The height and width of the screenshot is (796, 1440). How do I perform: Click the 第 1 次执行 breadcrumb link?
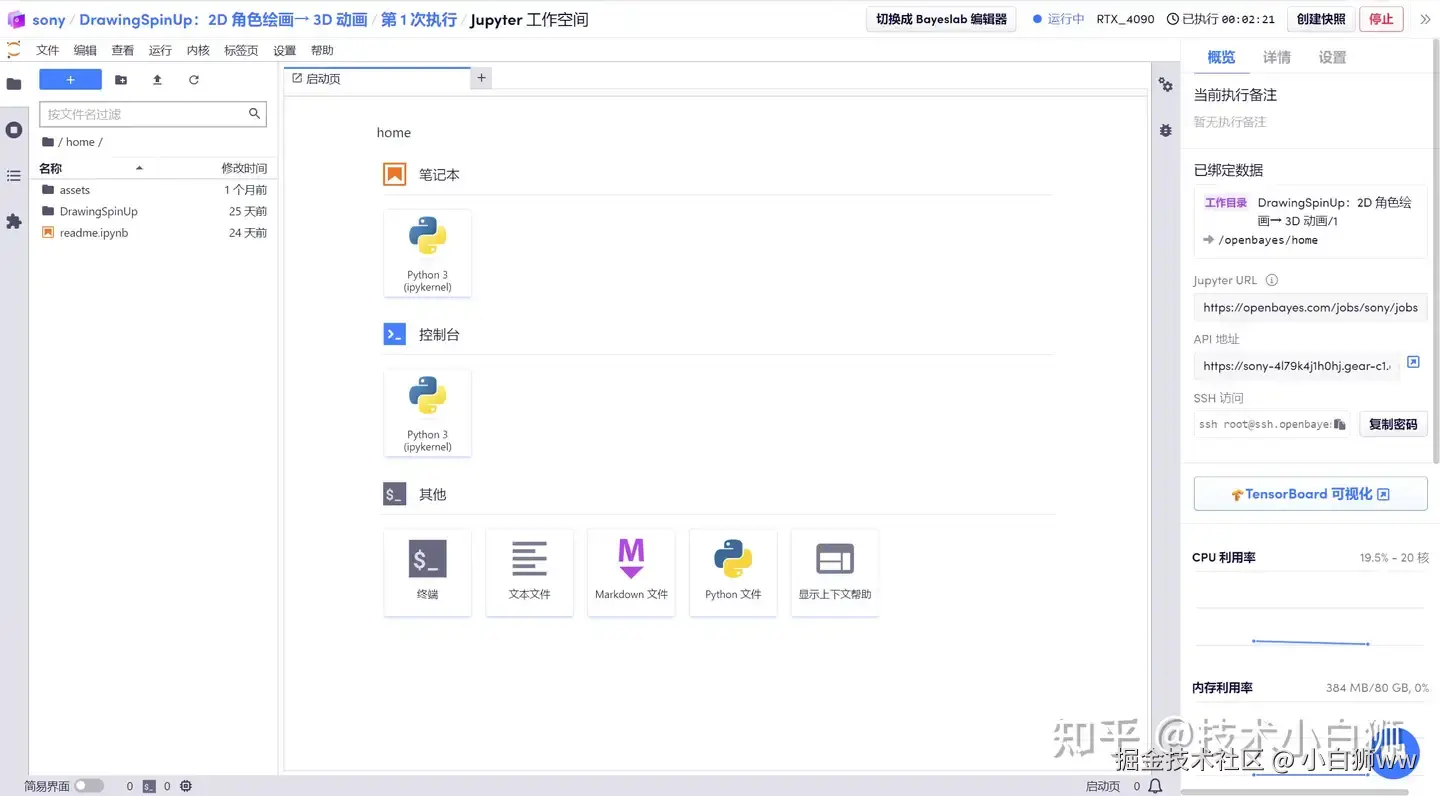click(419, 19)
